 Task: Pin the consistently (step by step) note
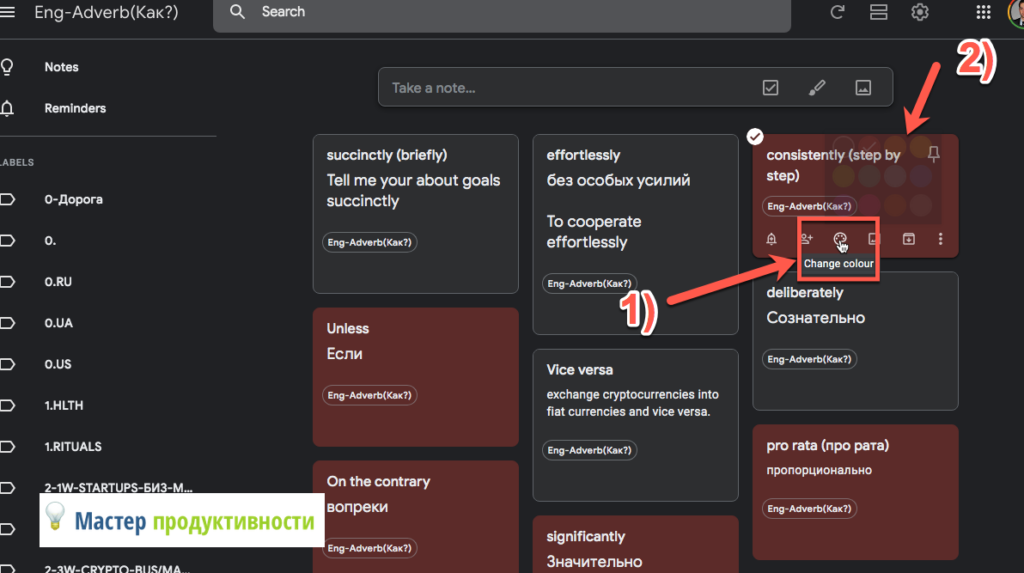click(x=934, y=154)
